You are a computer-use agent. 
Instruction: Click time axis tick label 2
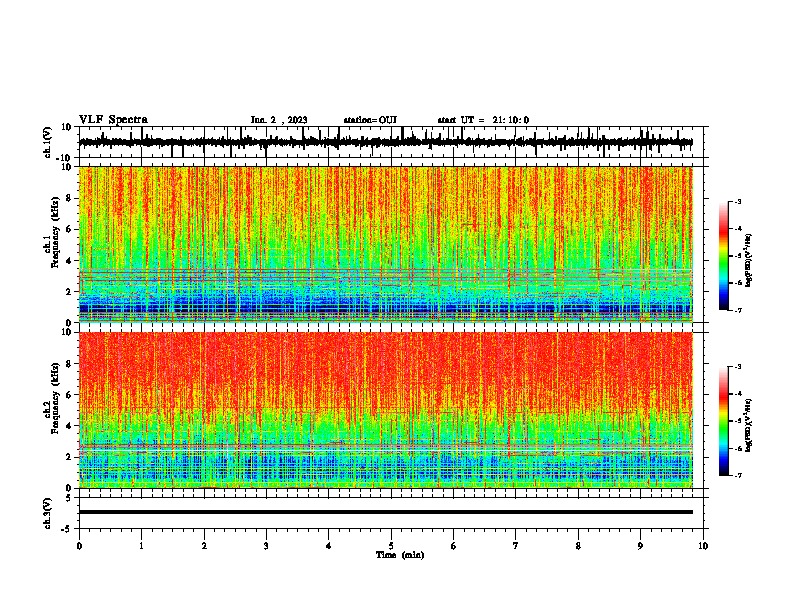tap(204, 546)
